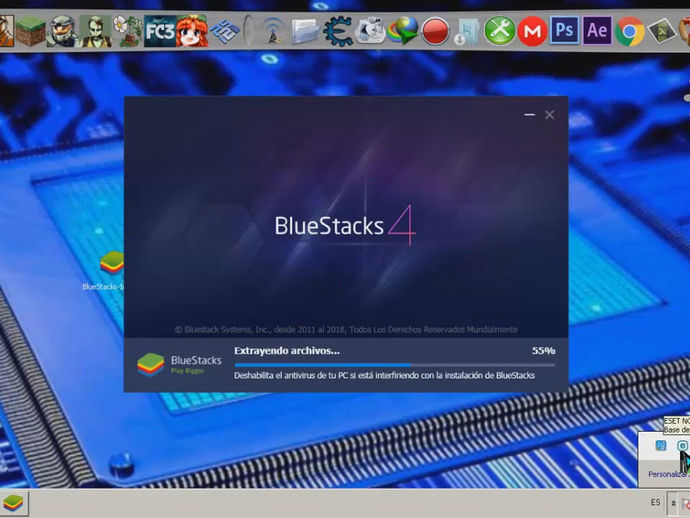
Task: Open the blue file folder dock icon
Action: [x=305, y=31]
